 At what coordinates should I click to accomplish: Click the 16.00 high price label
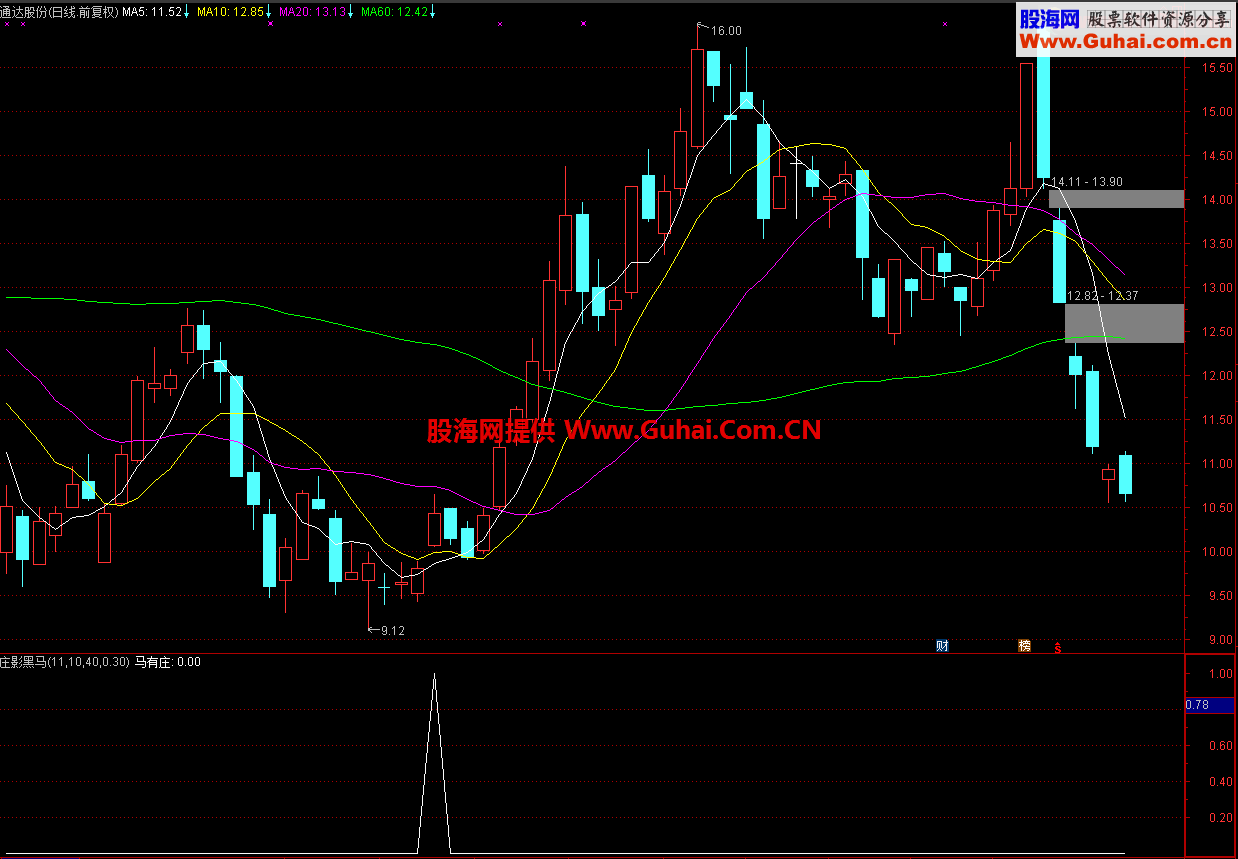[726, 31]
